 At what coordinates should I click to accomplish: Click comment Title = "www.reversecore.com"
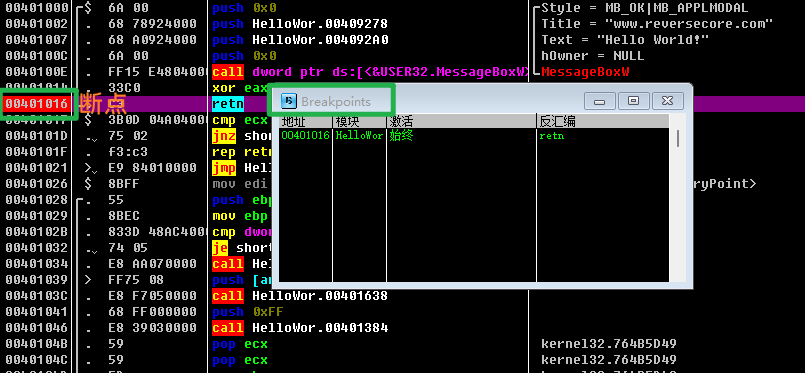[x=657, y=24]
